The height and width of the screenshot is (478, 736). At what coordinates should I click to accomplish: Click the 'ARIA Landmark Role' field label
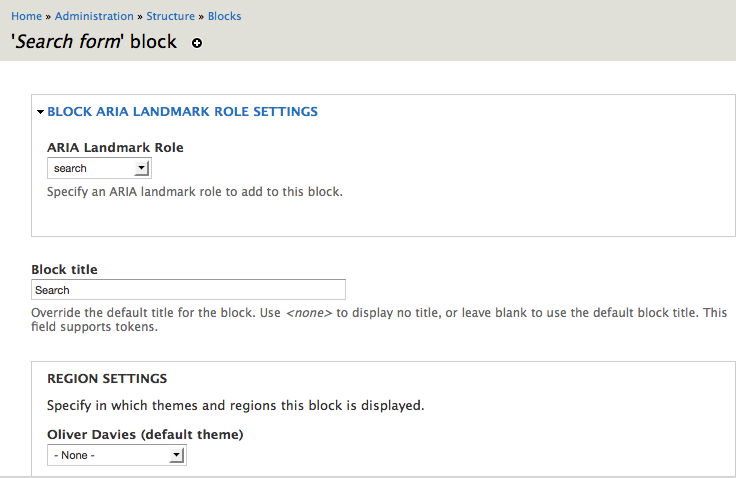pos(115,147)
